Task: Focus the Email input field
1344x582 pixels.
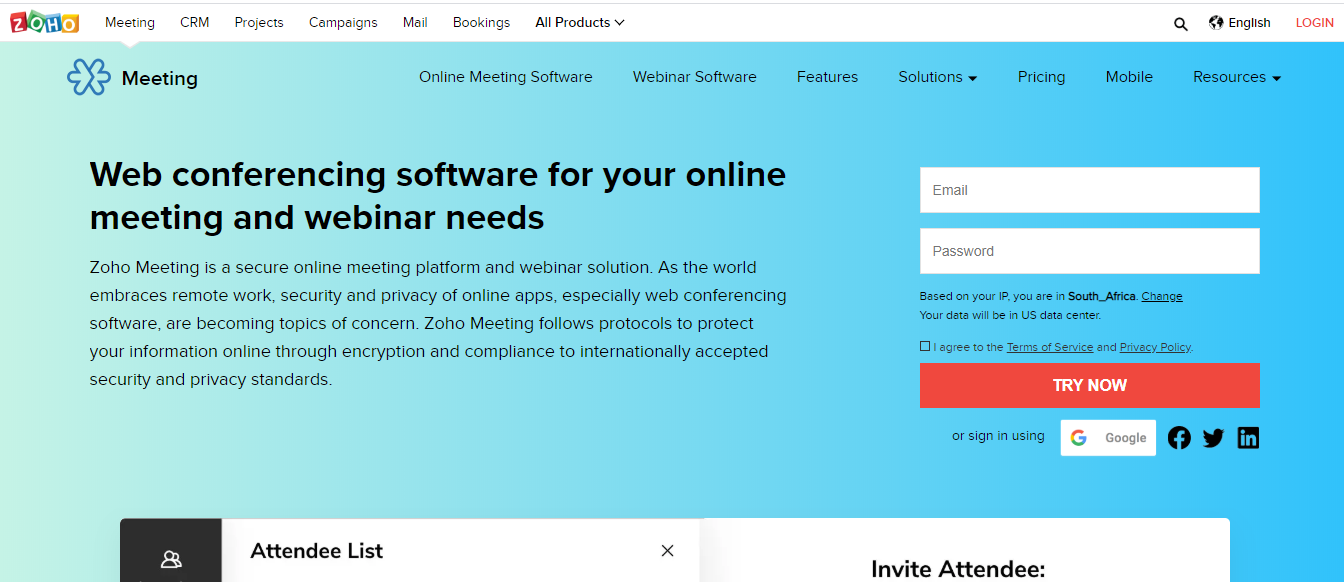Action: tap(1090, 190)
